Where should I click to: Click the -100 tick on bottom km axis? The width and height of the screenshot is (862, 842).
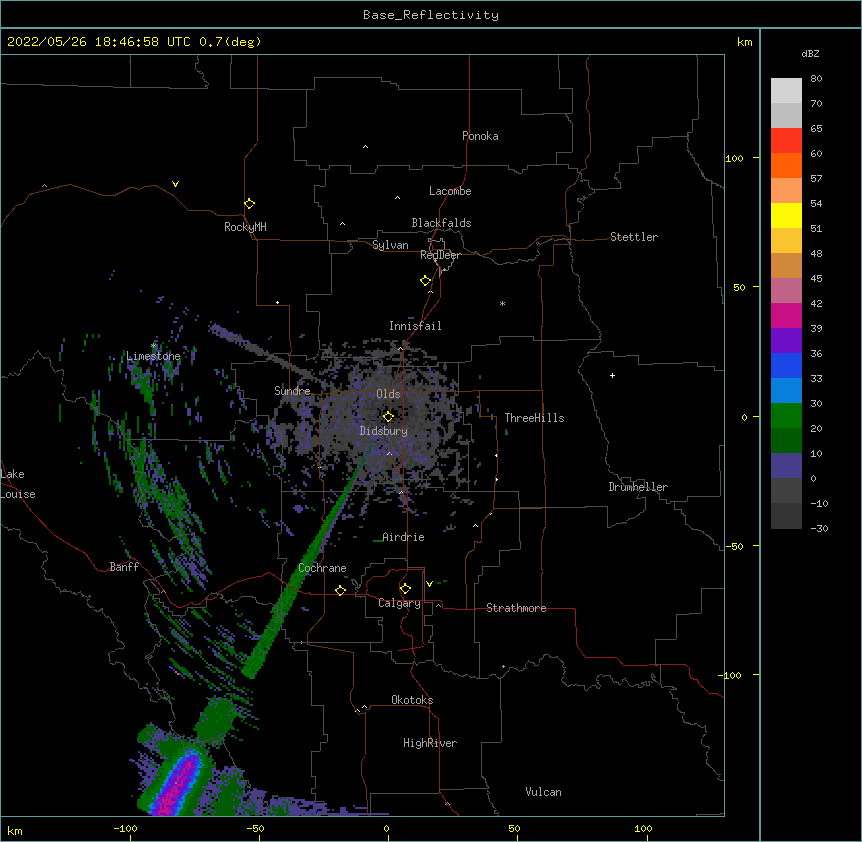pos(125,828)
